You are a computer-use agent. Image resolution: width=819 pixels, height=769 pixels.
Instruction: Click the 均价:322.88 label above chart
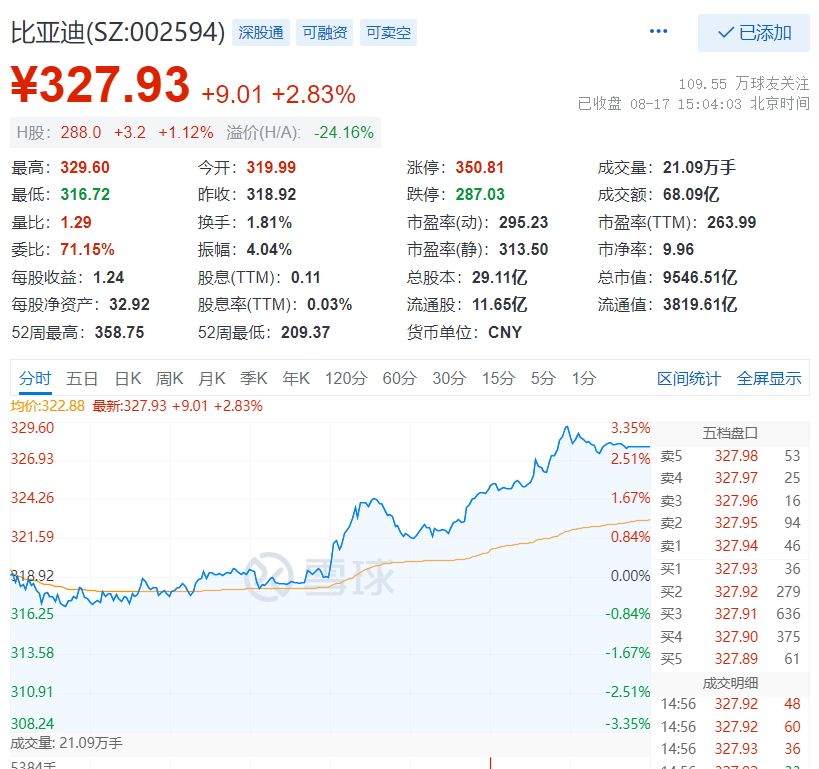[x=48, y=406]
